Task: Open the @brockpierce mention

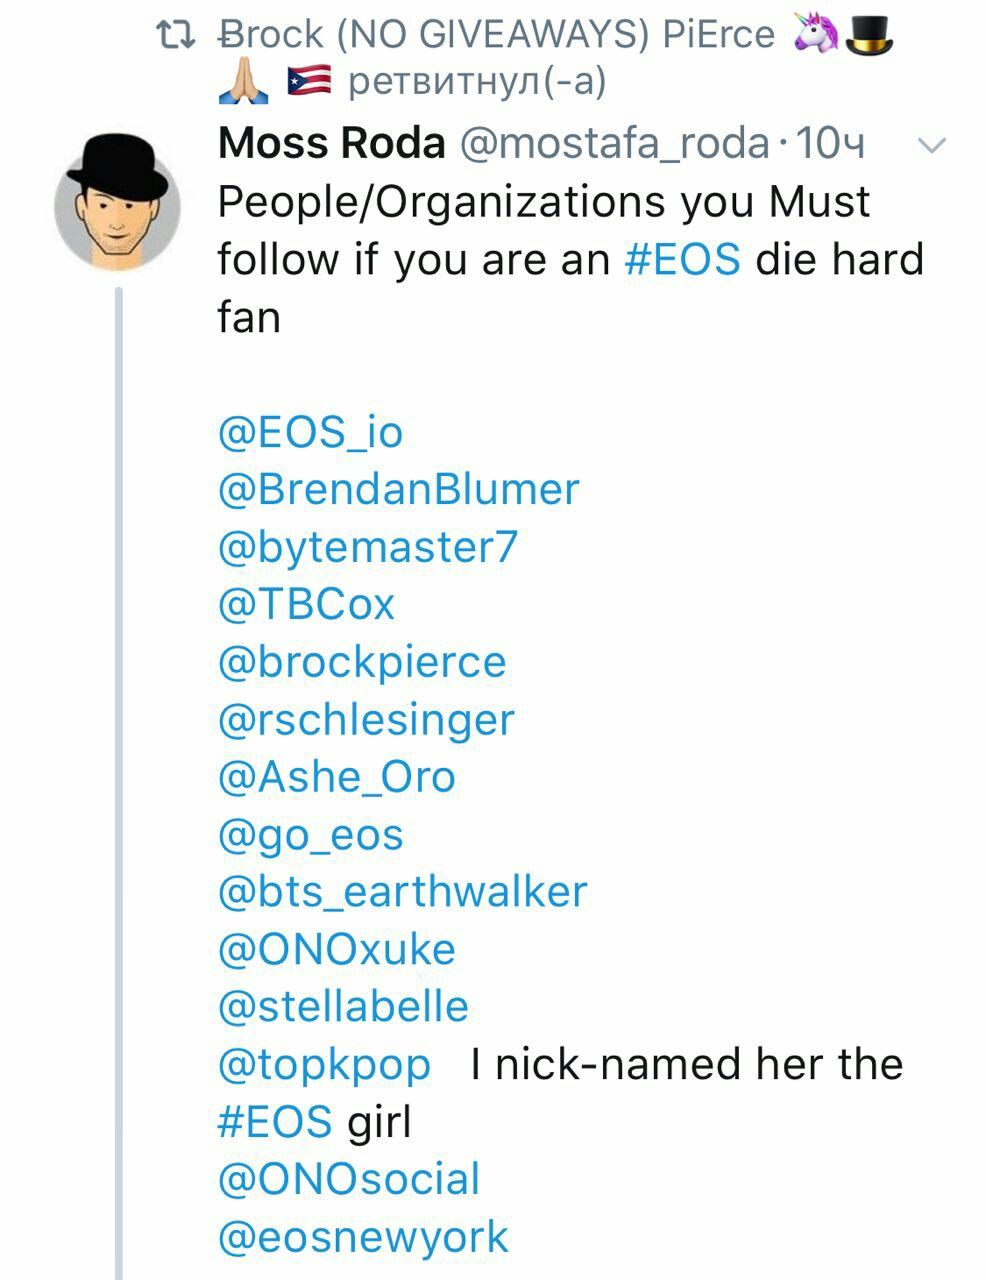Action: pos(362,662)
